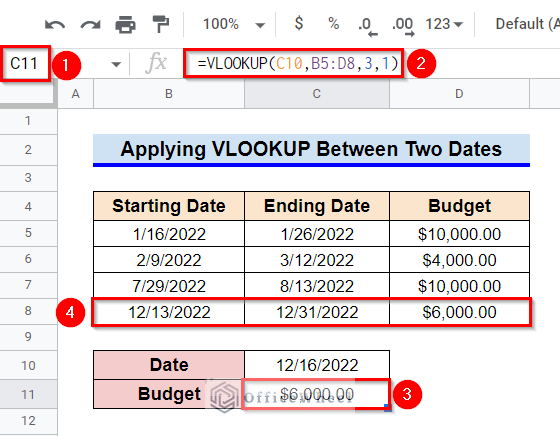Expand the Name box dropdown arrow
The width and height of the screenshot is (560, 436).
(116, 65)
